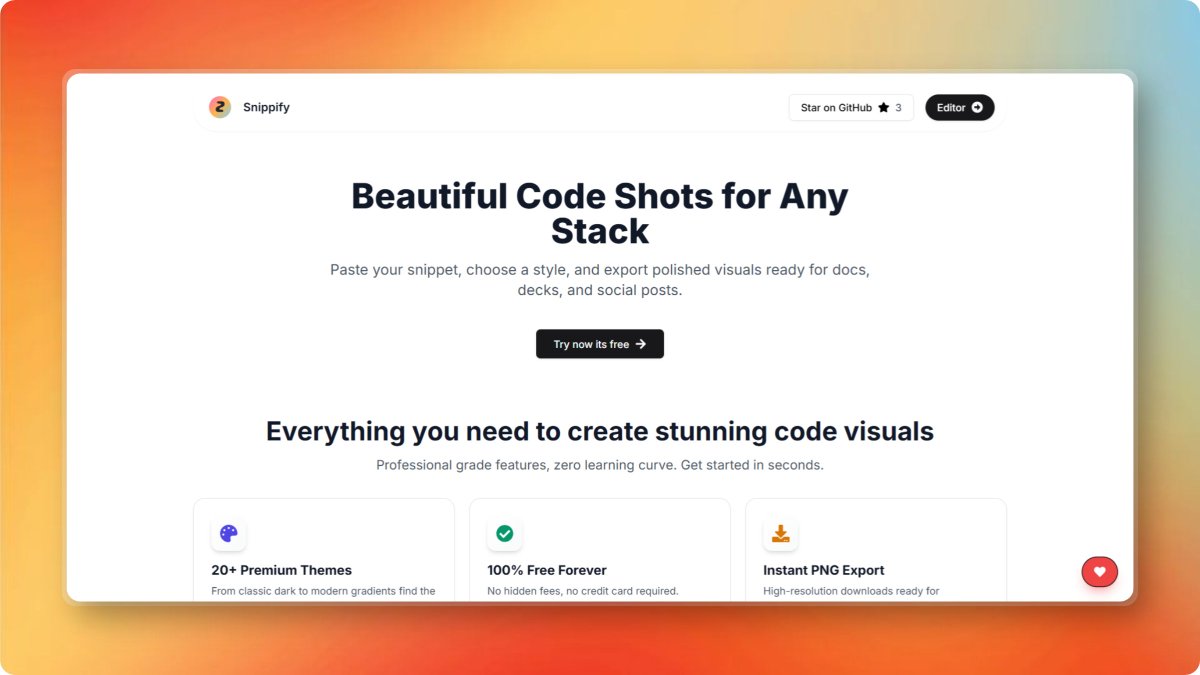This screenshot has width=1200, height=675.
Task: Click the No hidden fees description text
Action: (x=583, y=591)
